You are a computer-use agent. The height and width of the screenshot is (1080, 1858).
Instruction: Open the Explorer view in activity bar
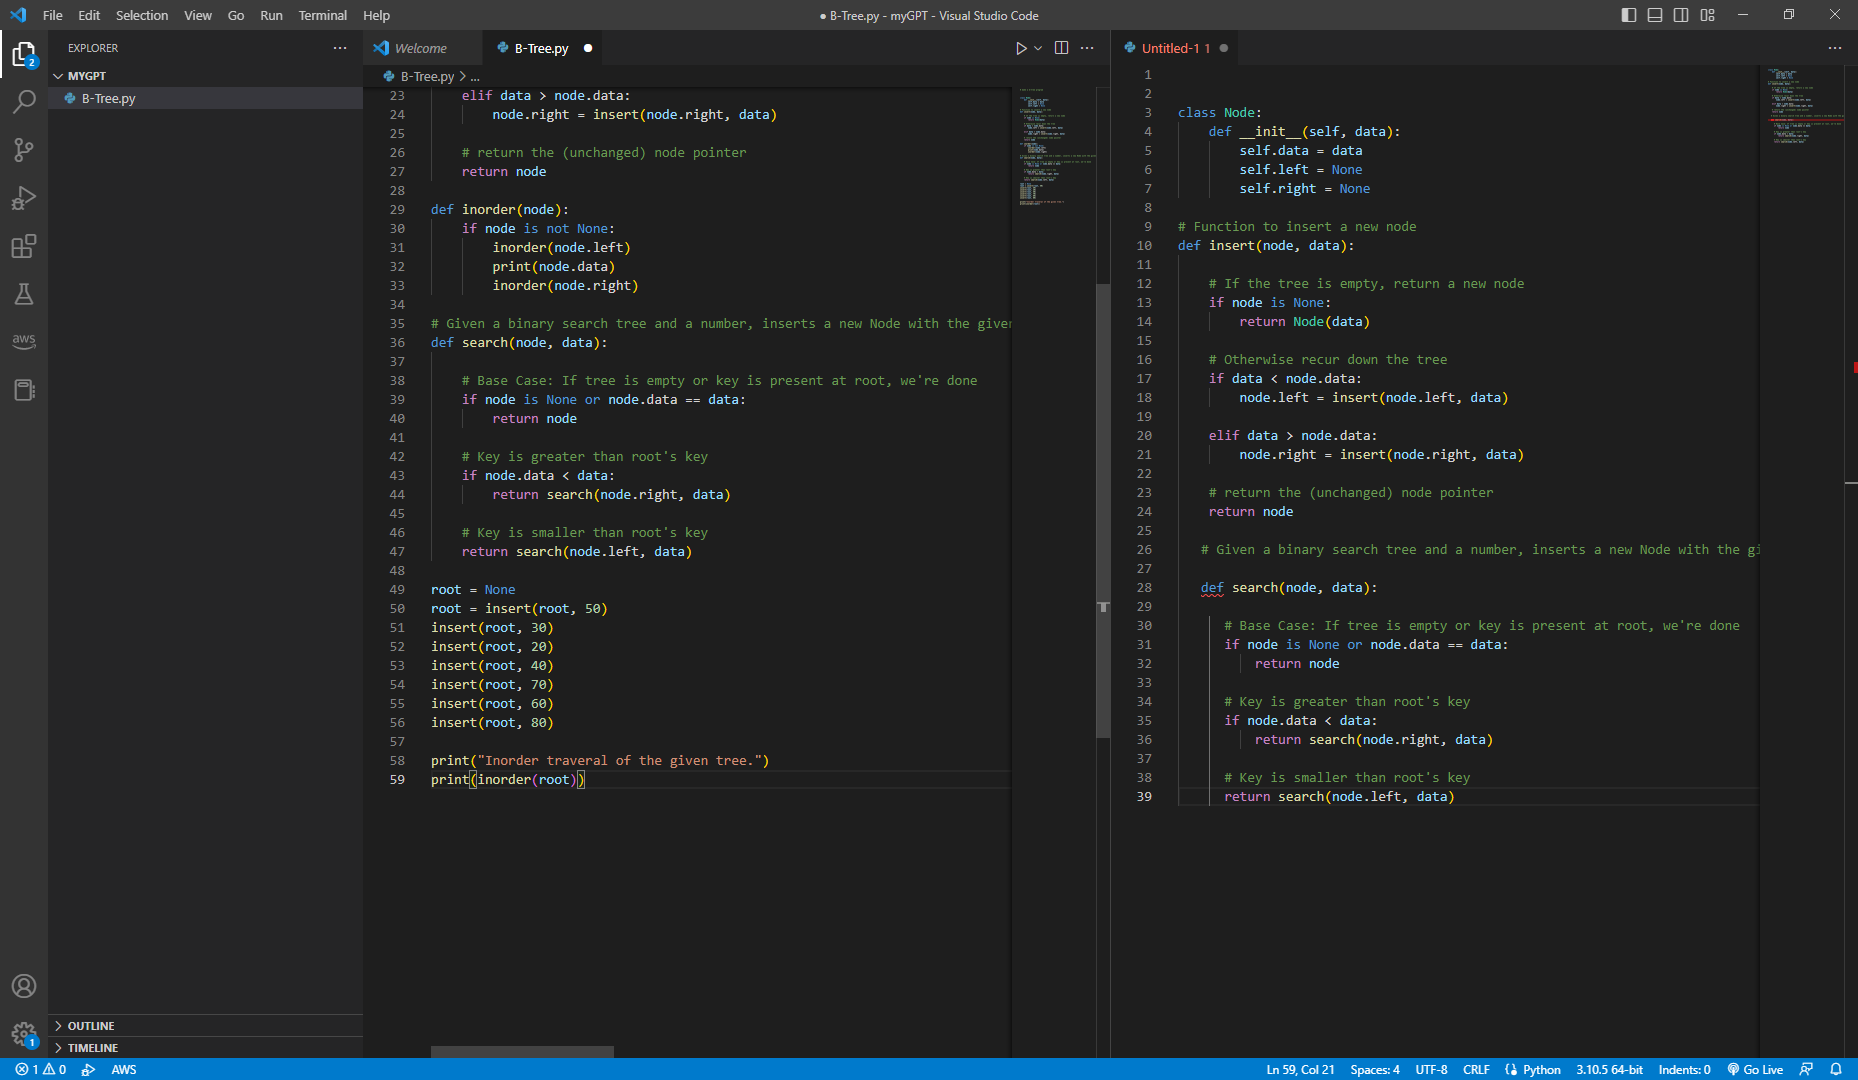[24, 54]
